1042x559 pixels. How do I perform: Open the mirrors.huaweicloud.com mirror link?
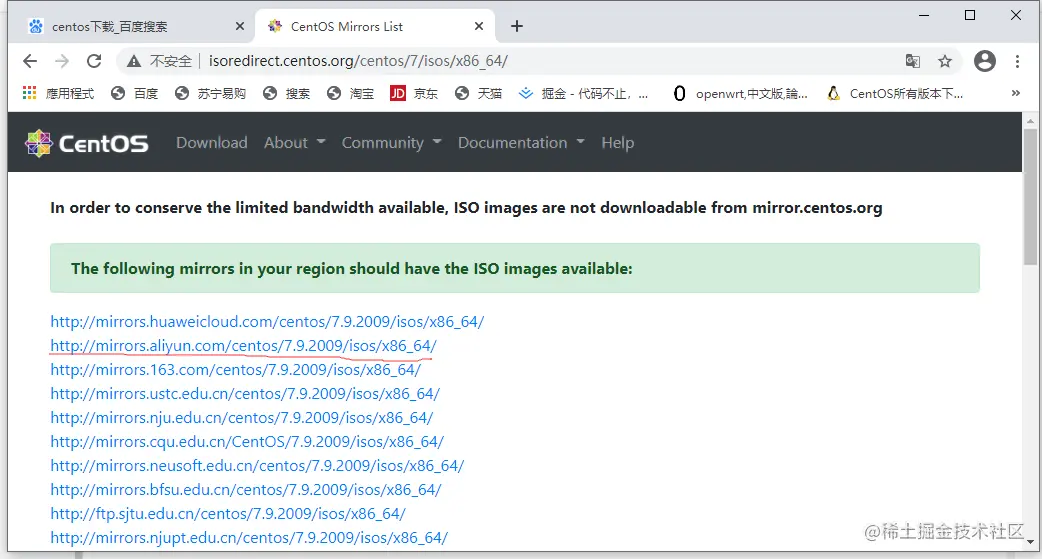pyautogui.click(x=267, y=322)
